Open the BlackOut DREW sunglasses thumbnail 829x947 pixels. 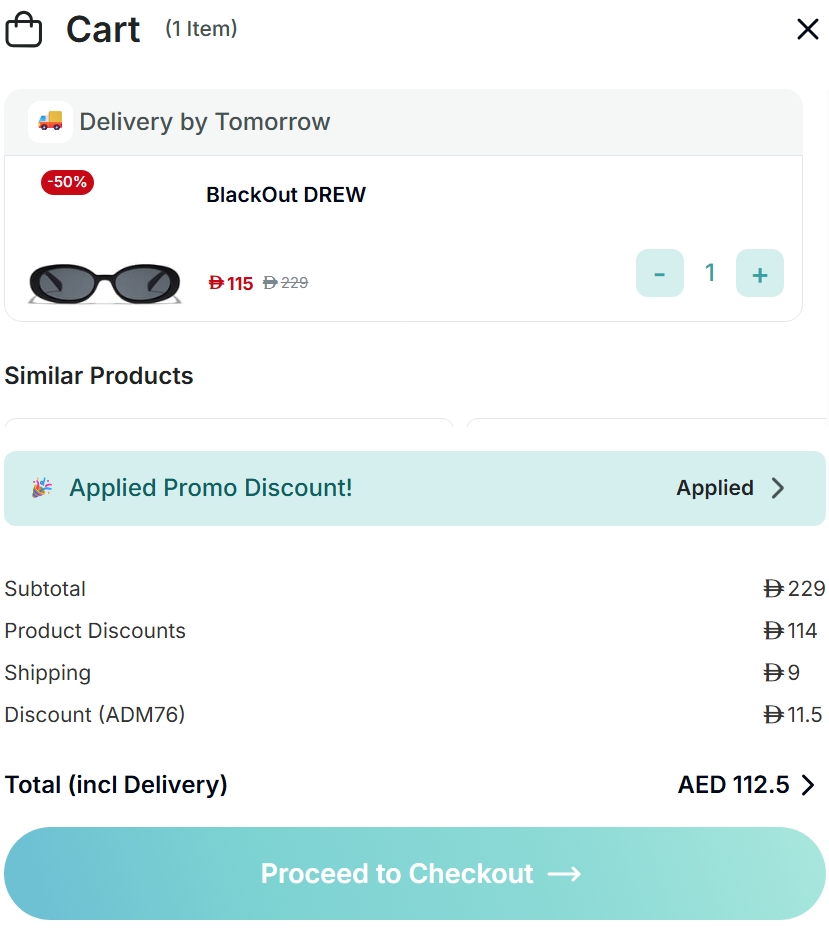point(104,282)
